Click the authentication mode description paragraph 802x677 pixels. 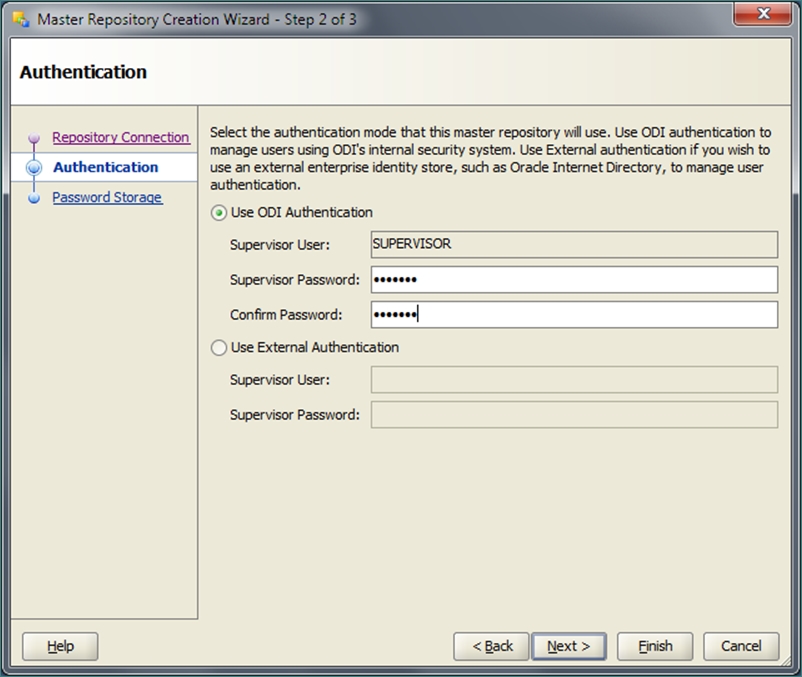pyautogui.click(x=490, y=159)
